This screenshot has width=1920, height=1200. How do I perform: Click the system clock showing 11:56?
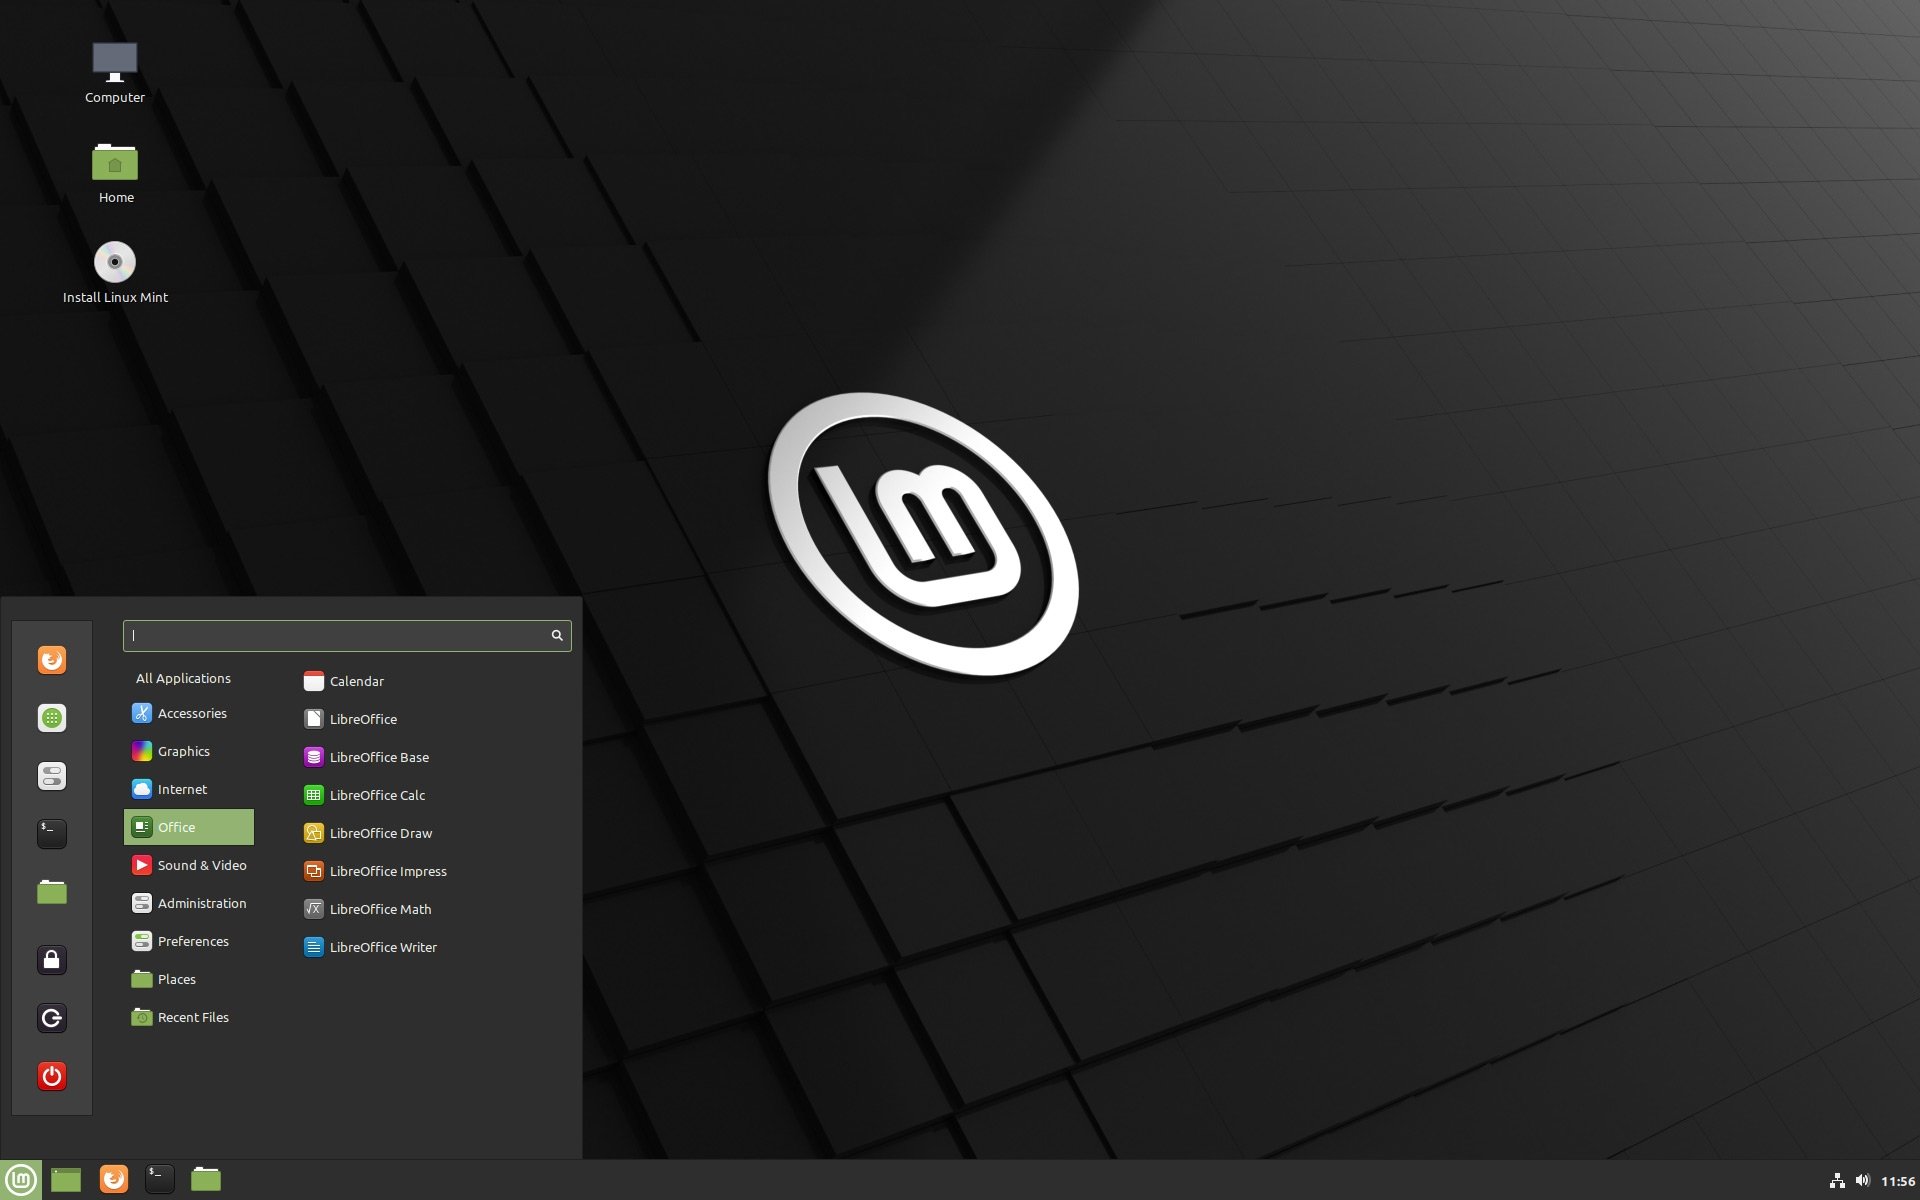[1892, 1178]
